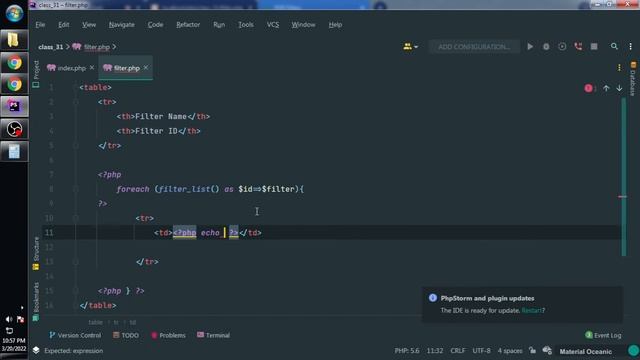640x360 pixels.
Task: Click the Run play icon
Action: pos(530,47)
